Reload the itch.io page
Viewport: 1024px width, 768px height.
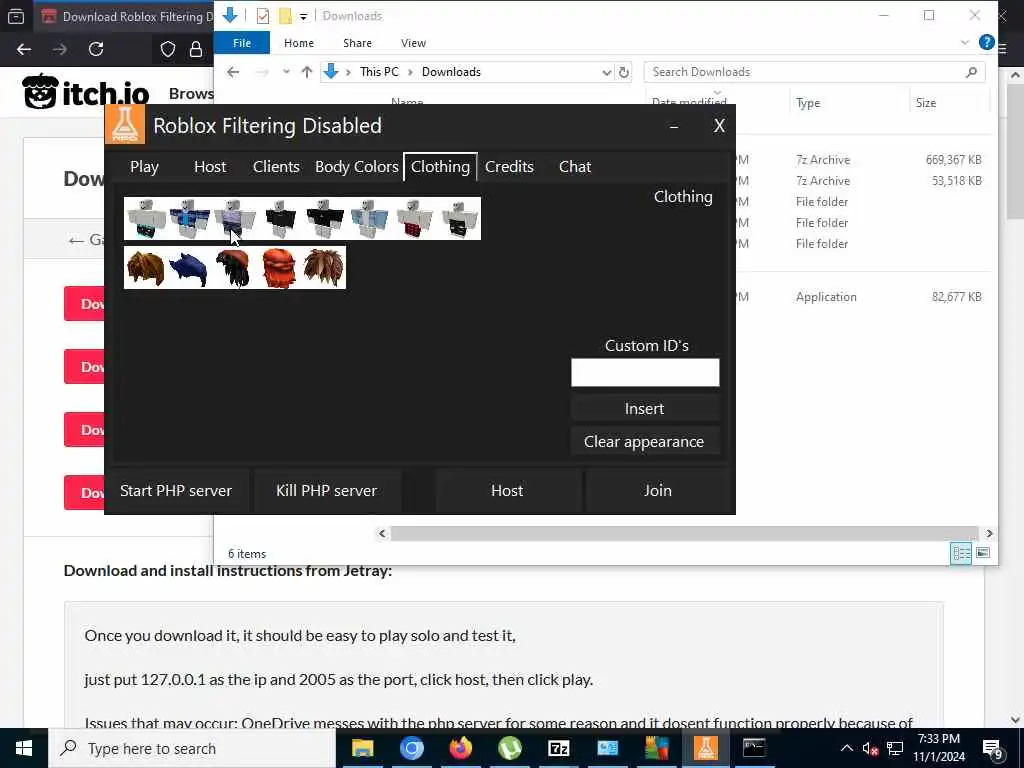pos(96,49)
